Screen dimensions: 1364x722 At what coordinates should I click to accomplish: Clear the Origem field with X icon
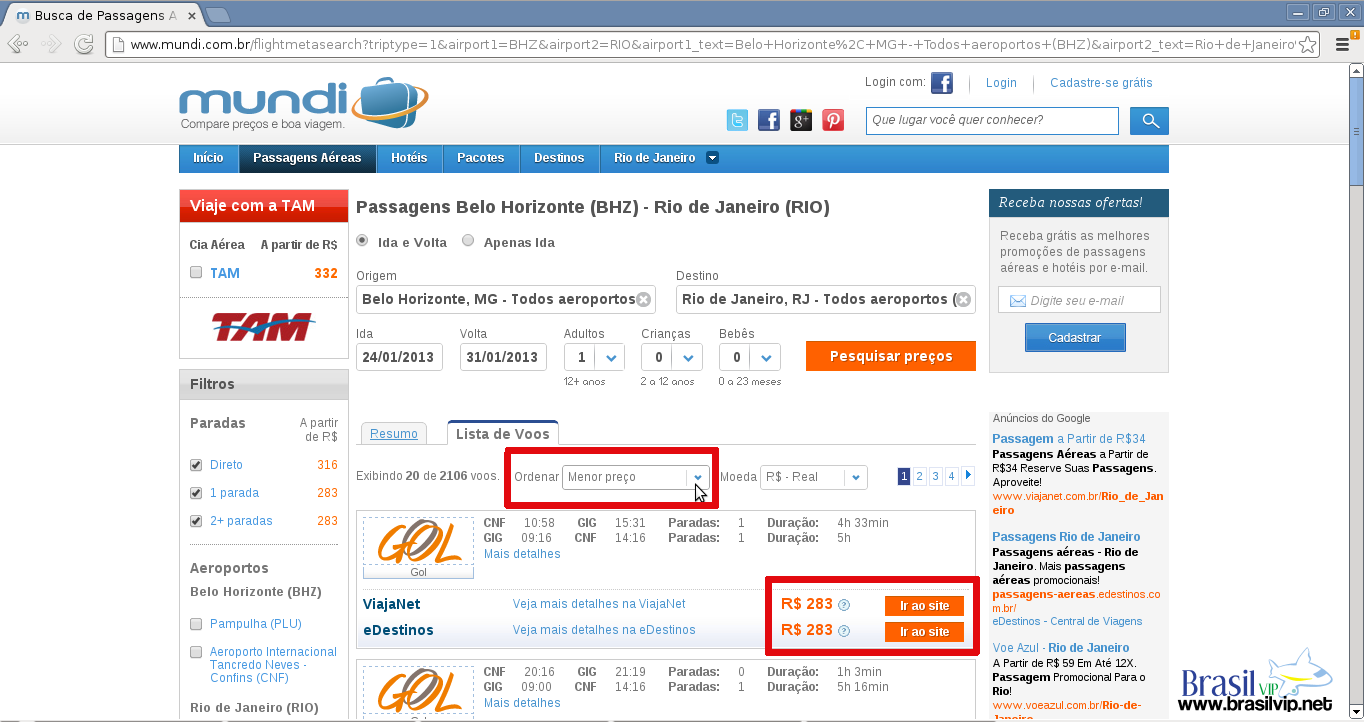click(644, 299)
